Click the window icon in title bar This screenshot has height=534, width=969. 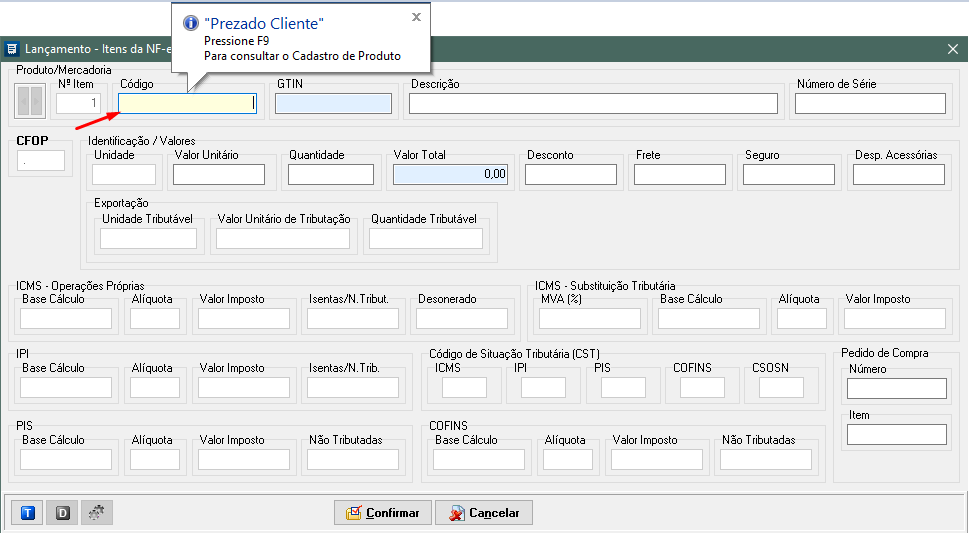pos(12,48)
